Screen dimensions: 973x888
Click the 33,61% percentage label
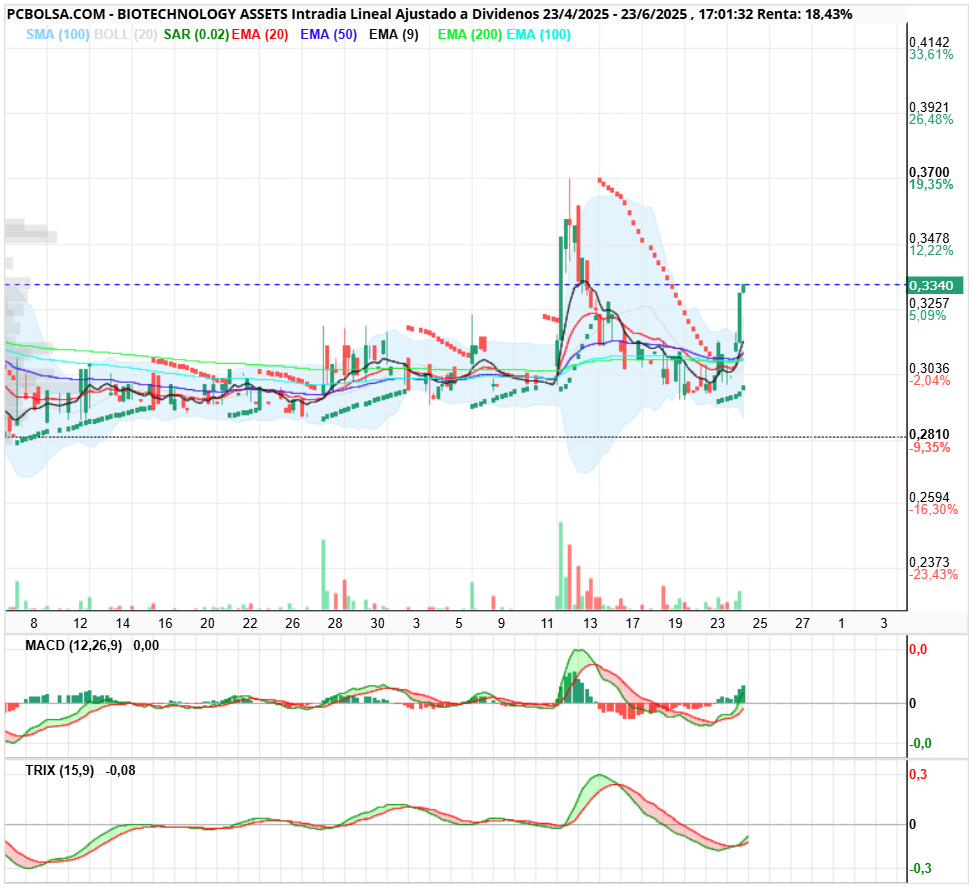pos(931,55)
